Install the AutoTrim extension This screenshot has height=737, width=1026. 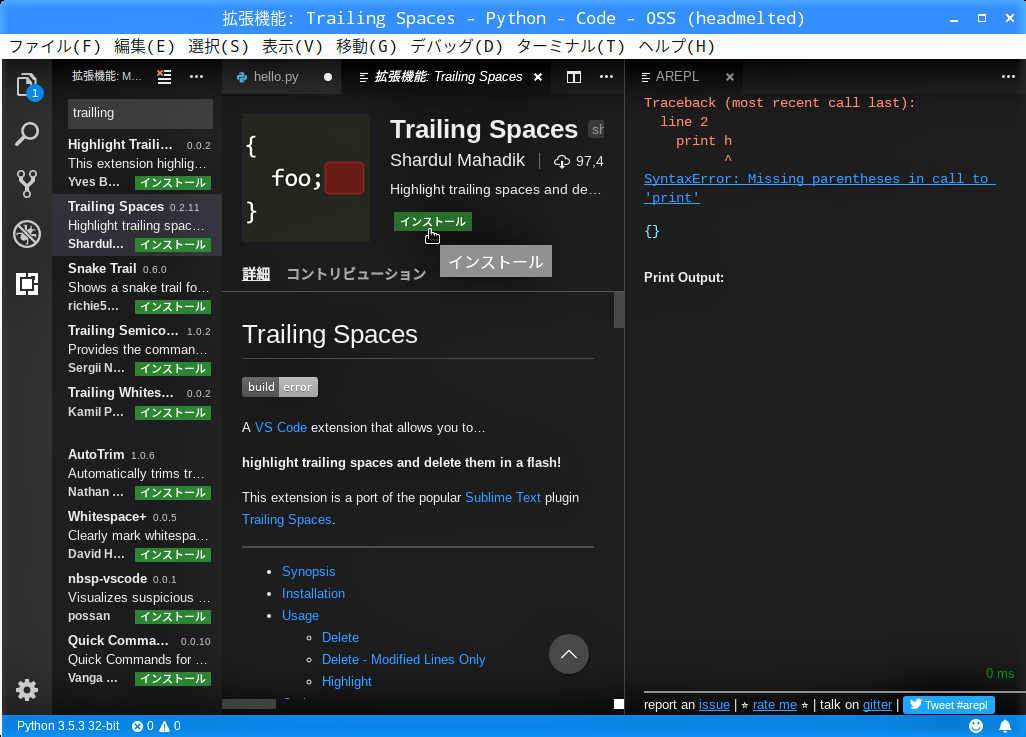point(173,492)
